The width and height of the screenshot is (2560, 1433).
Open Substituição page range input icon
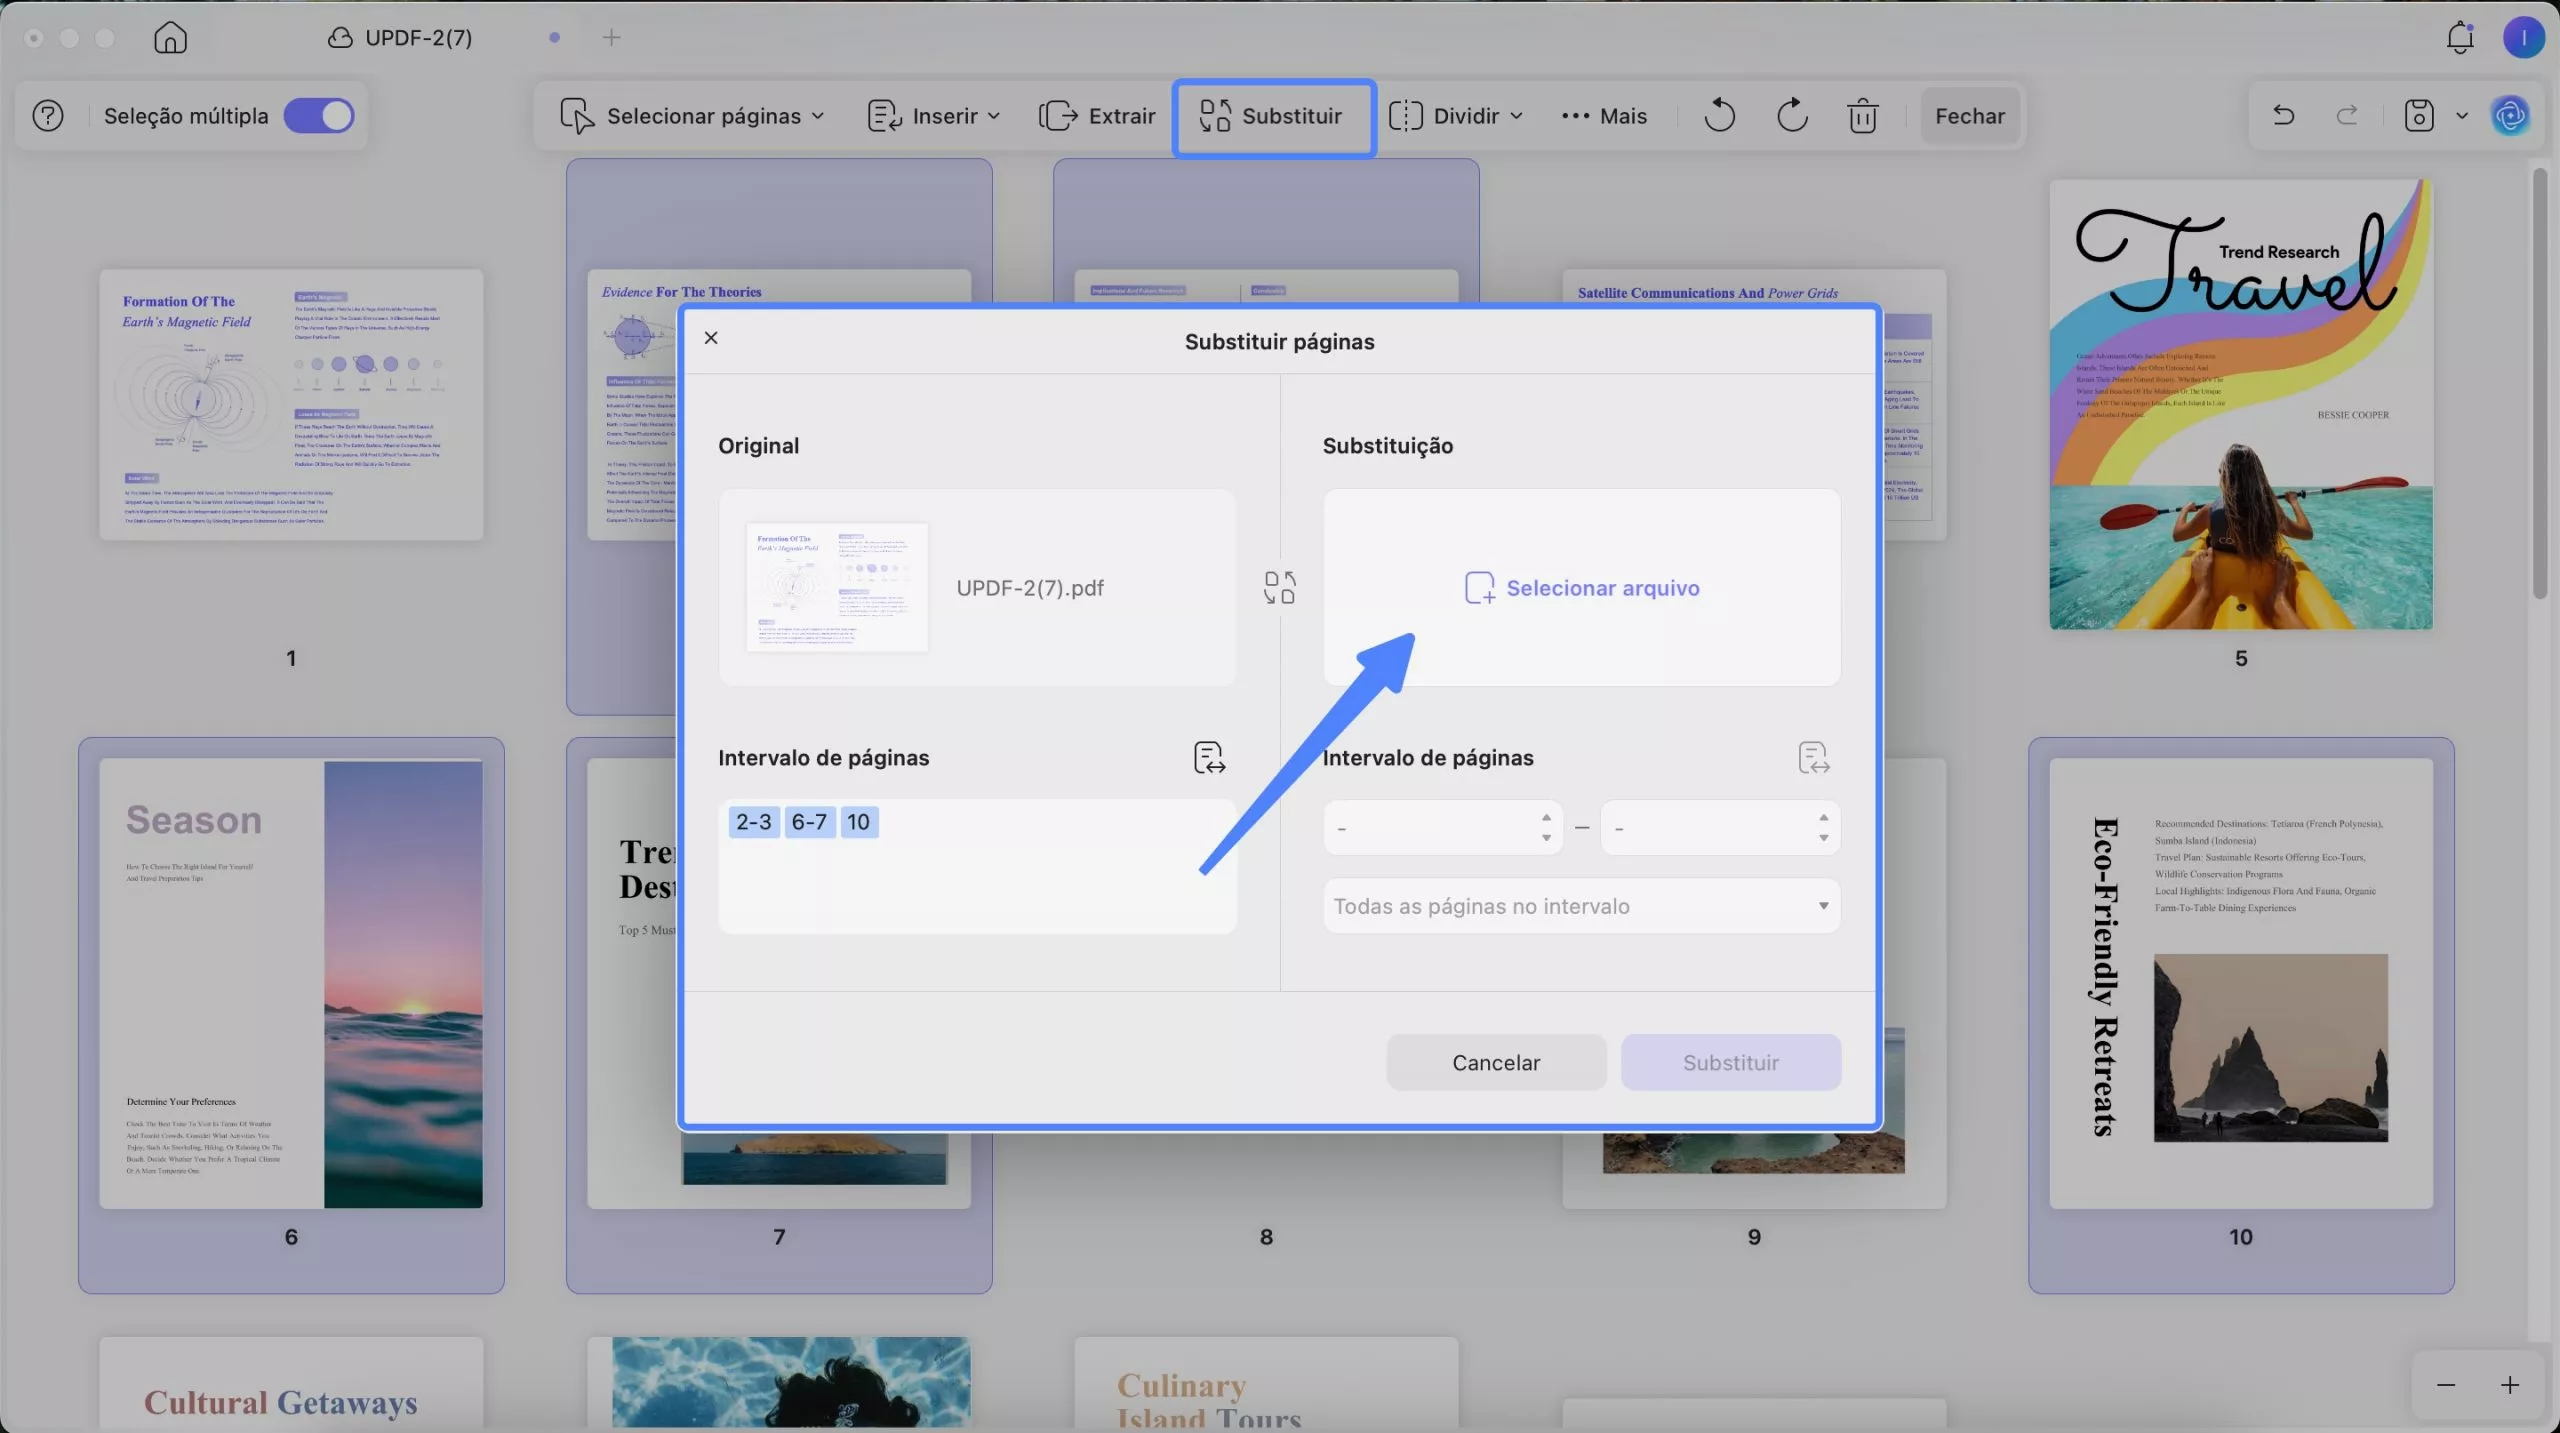[1813, 758]
